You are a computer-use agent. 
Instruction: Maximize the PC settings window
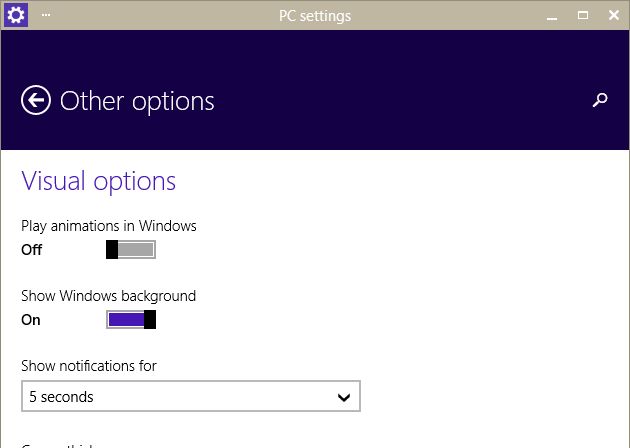click(583, 16)
